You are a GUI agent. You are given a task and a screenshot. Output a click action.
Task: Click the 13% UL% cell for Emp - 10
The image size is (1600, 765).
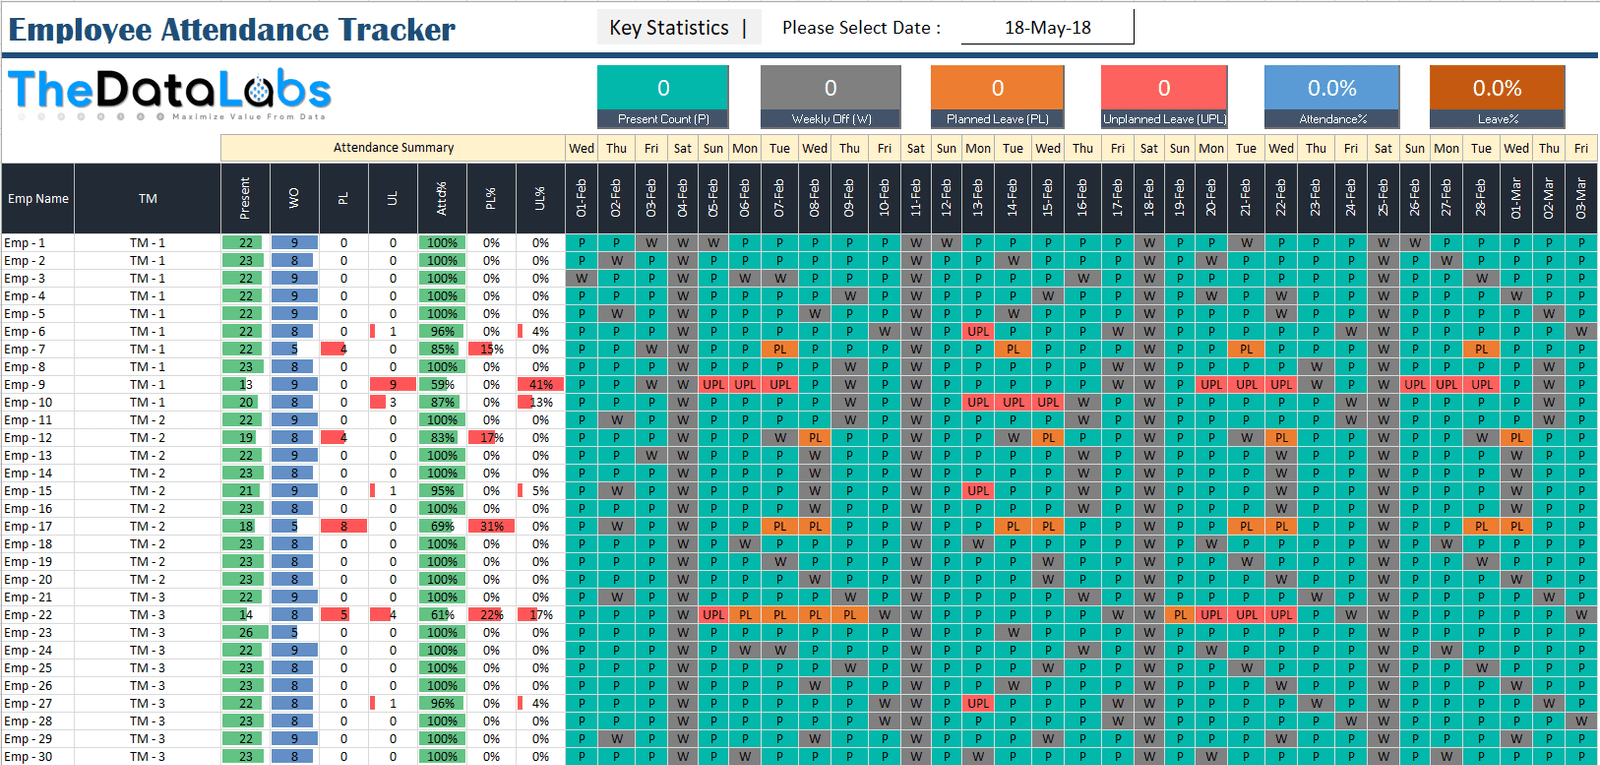pyautogui.click(x=540, y=402)
